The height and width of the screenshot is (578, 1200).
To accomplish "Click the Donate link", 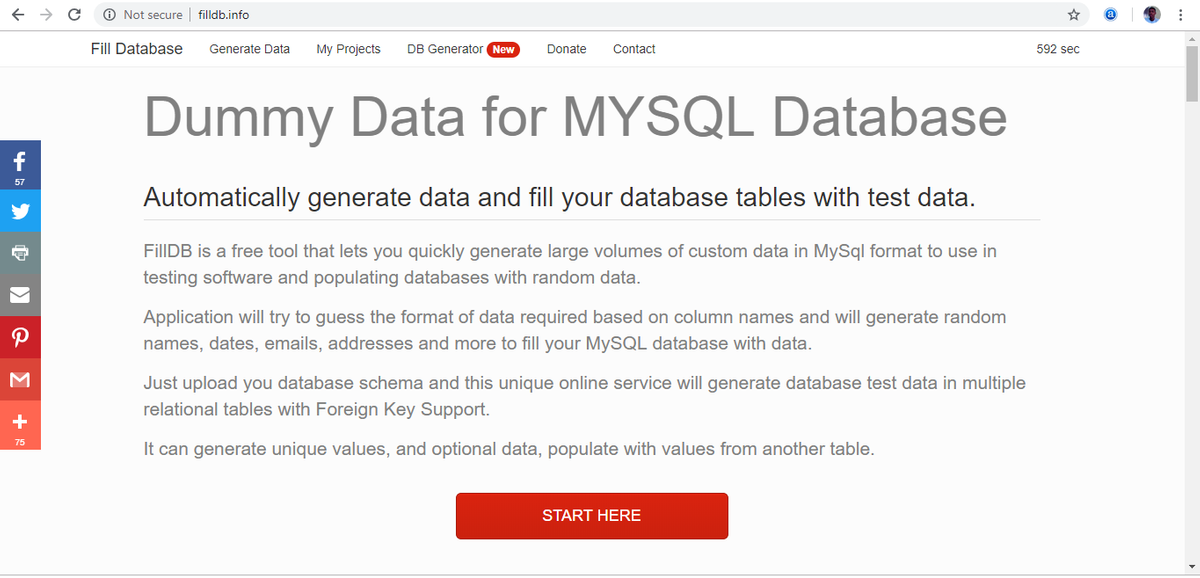I will pos(566,48).
